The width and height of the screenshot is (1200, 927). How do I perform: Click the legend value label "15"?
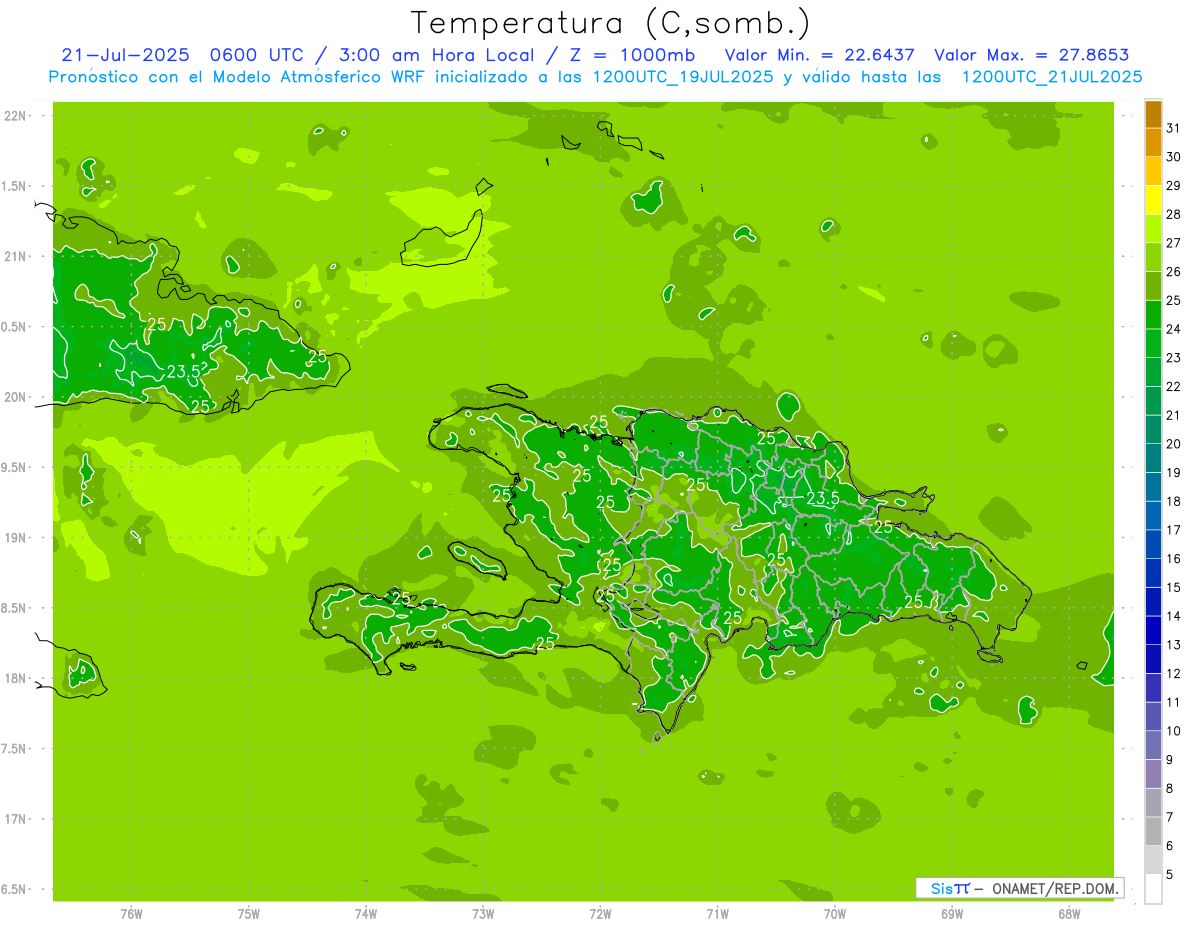click(x=1173, y=587)
